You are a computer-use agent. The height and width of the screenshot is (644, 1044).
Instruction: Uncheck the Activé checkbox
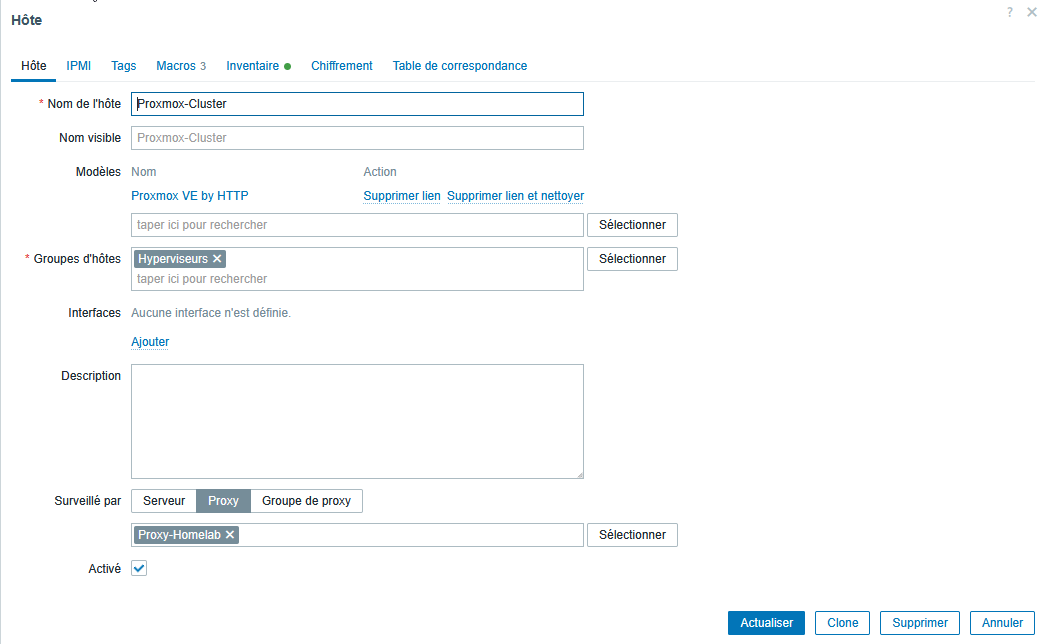point(138,567)
